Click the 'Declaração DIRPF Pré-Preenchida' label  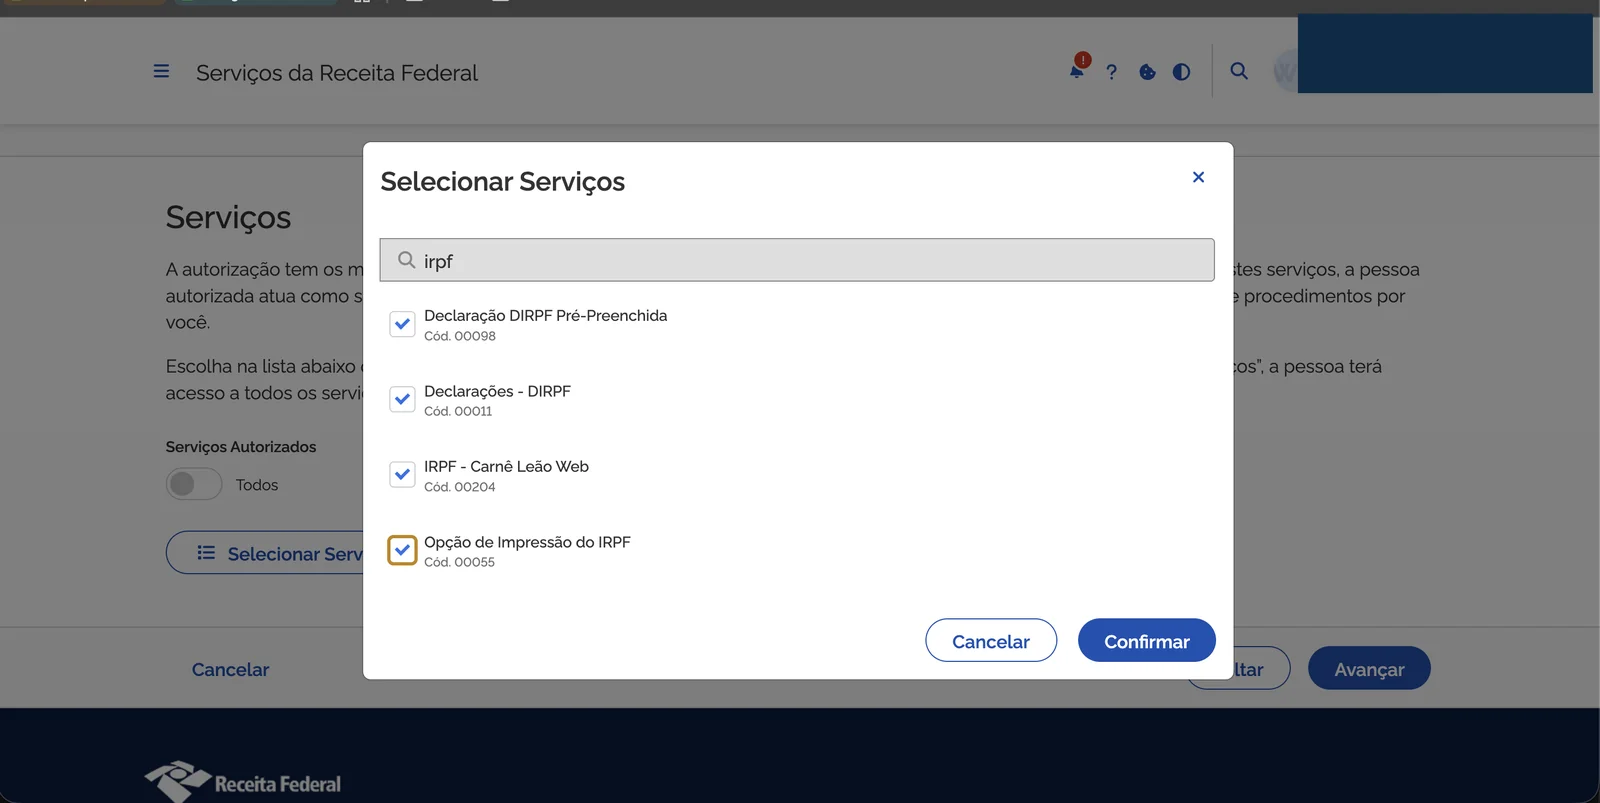pyautogui.click(x=545, y=315)
